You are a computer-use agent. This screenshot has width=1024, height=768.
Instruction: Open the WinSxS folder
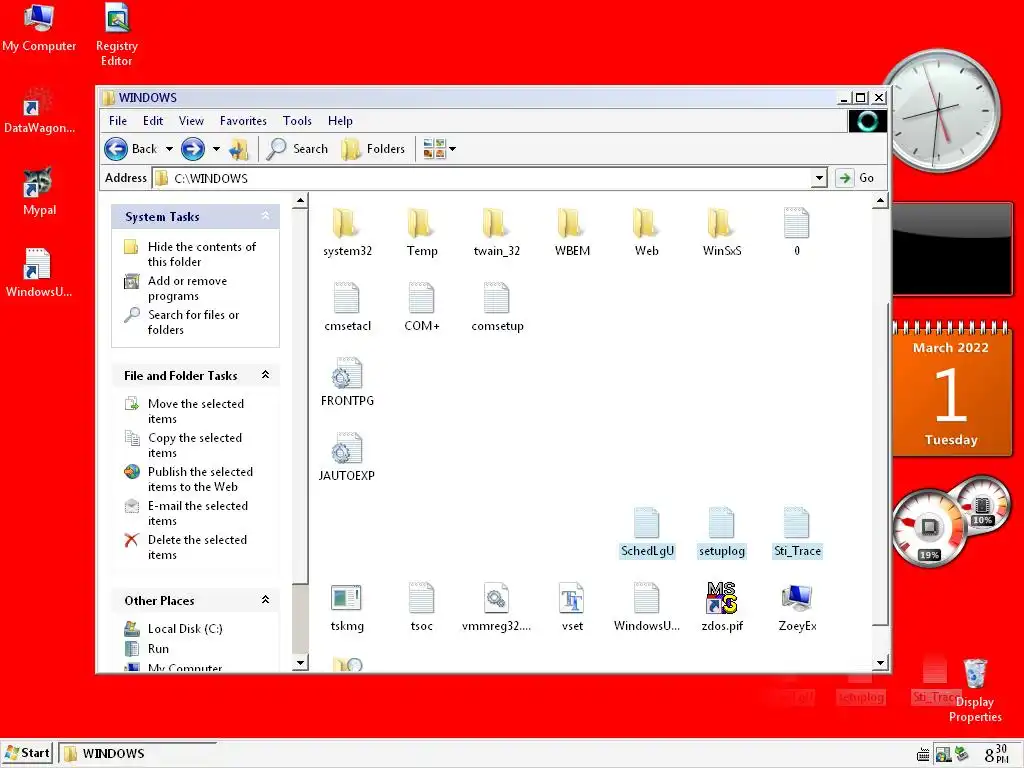(x=722, y=232)
